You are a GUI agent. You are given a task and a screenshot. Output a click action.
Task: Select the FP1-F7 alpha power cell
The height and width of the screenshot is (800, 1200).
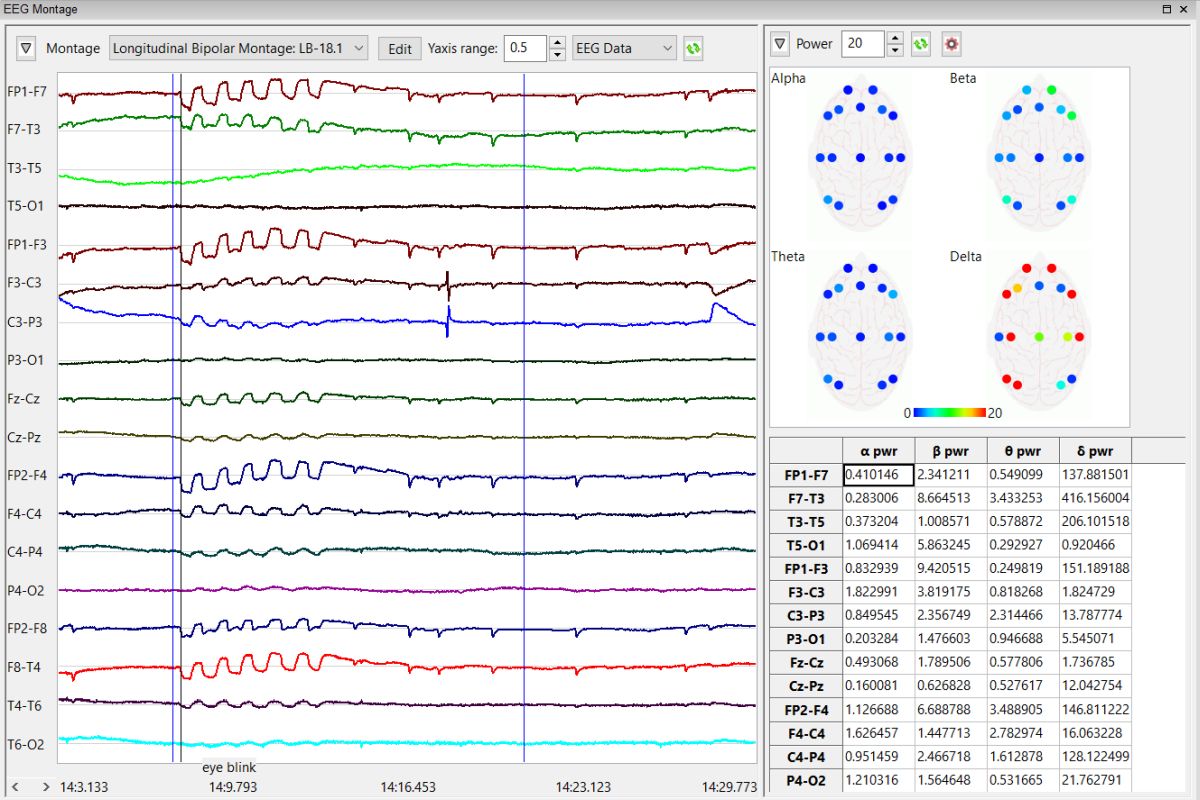point(878,475)
